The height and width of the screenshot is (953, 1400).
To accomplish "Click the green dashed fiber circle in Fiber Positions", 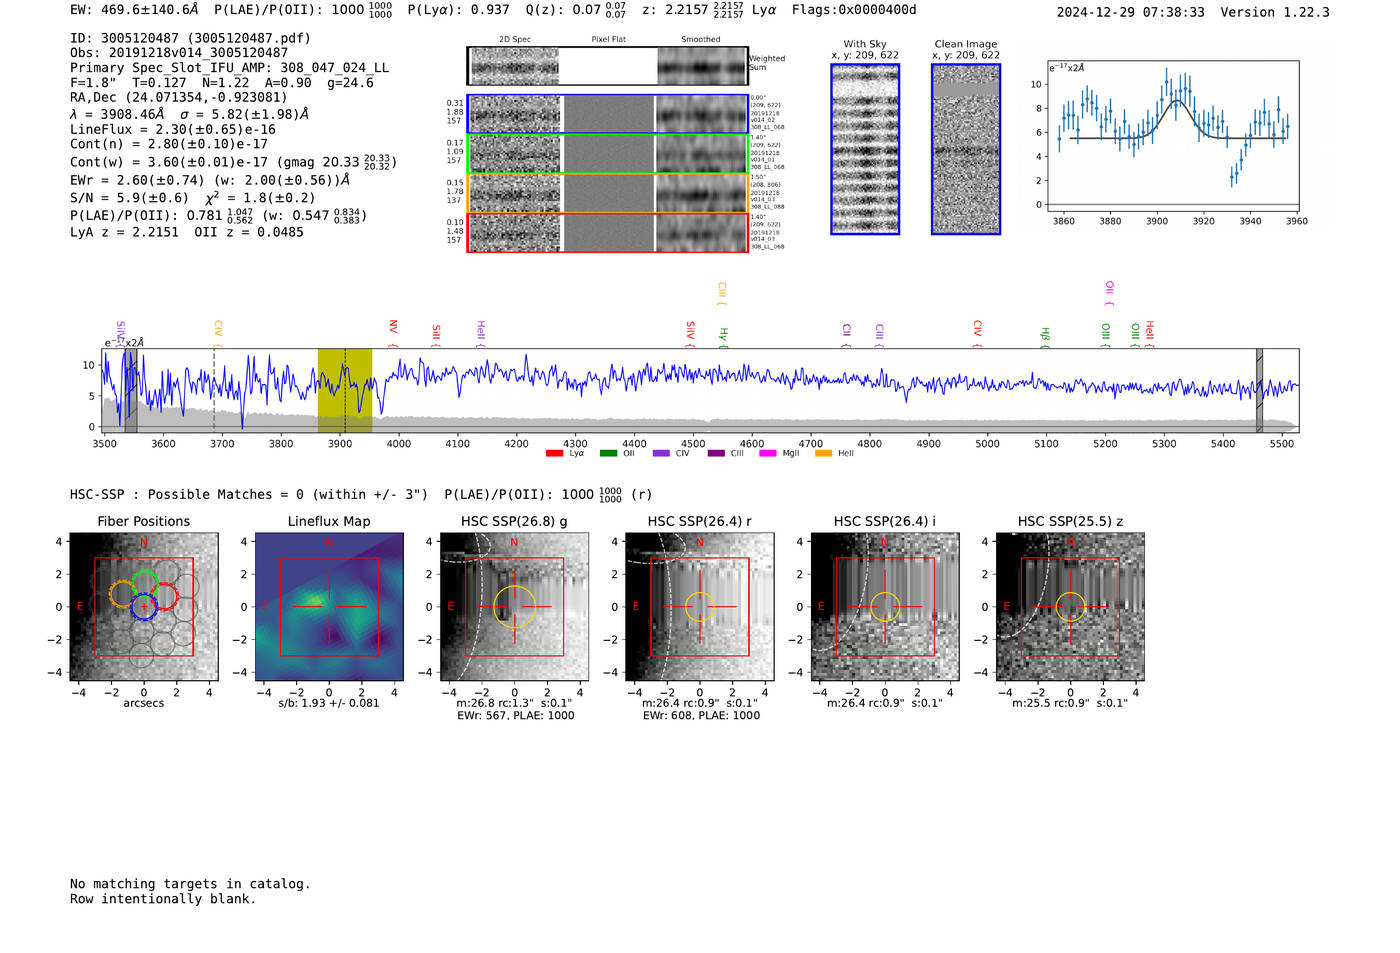I will pyautogui.click(x=146, y=583).
